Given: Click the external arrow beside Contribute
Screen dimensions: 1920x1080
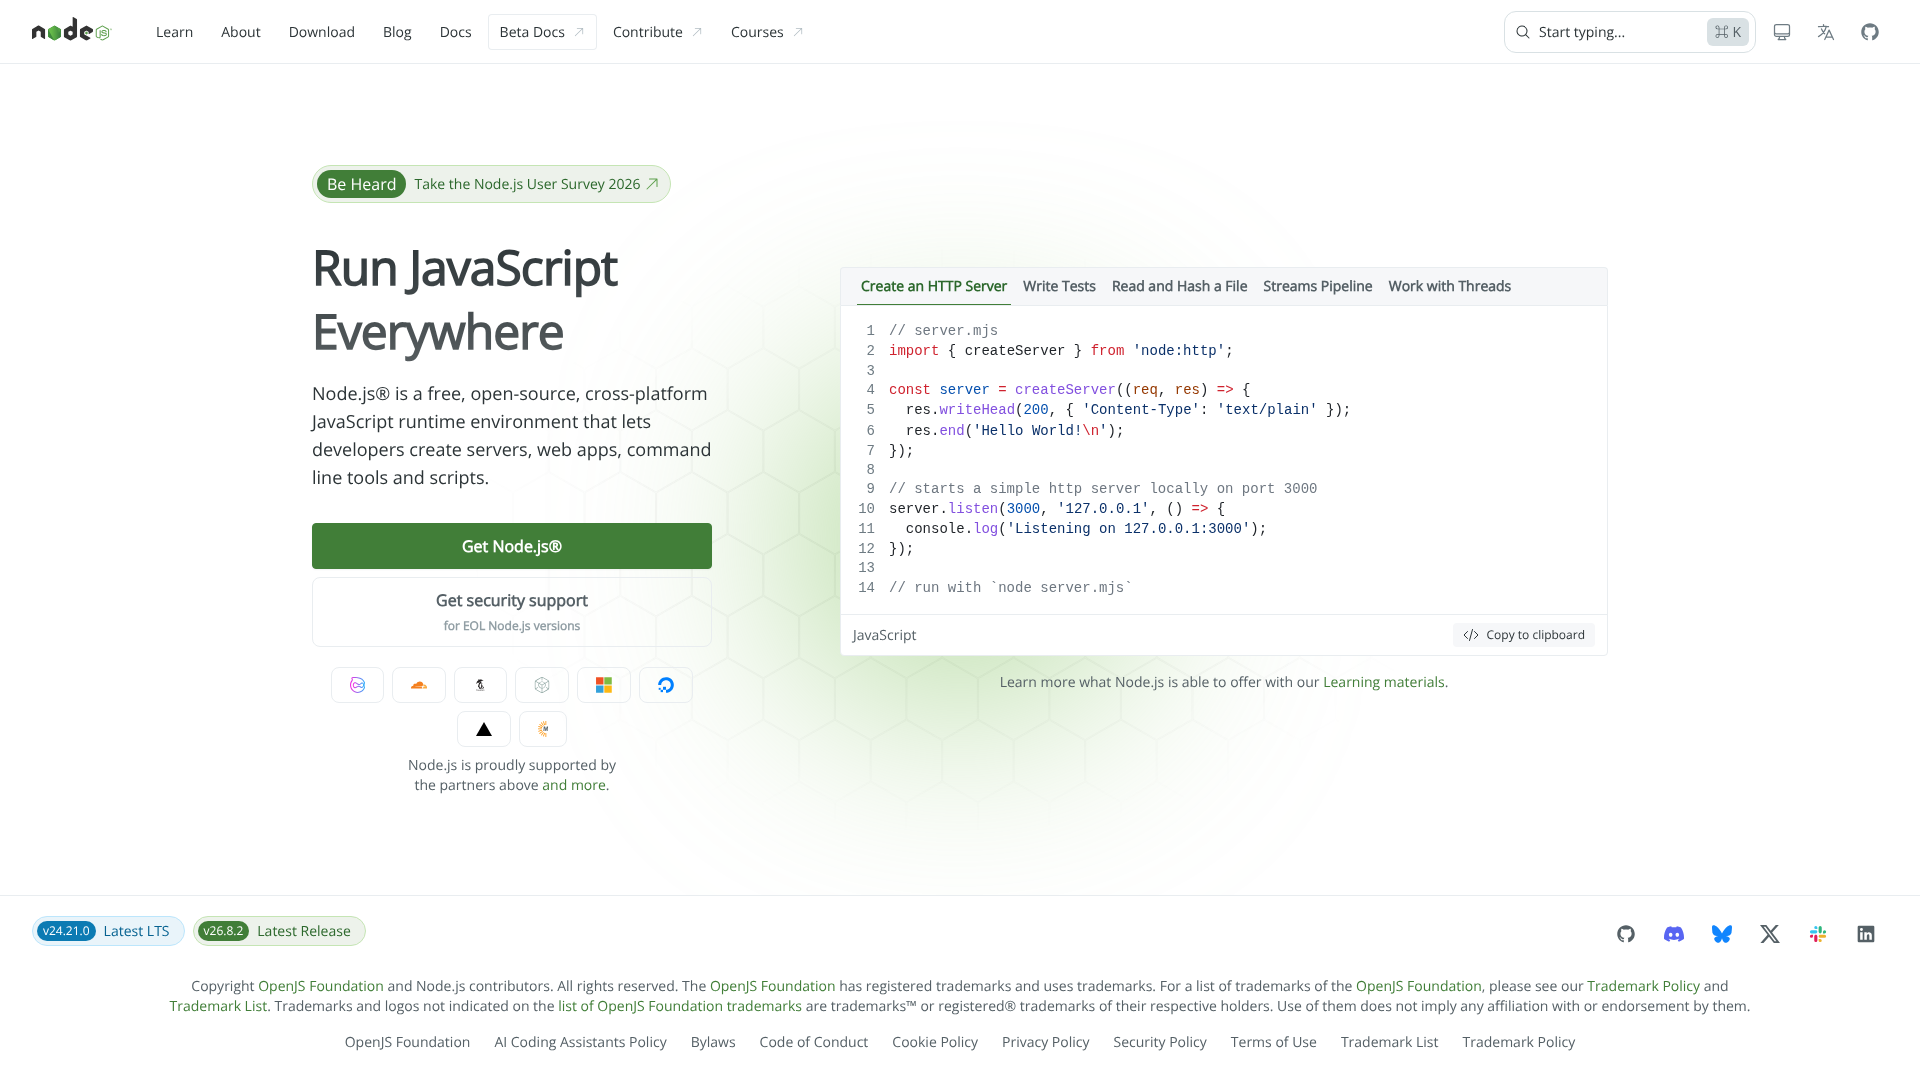Looking at the screenshot, I should pyautogui.click(x=697, y=32).
